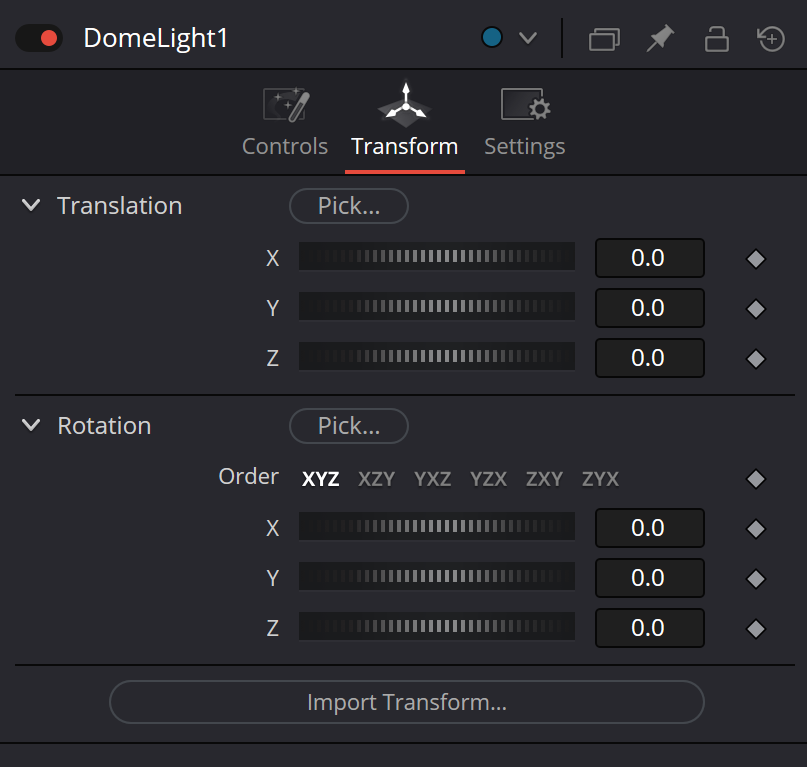Click Rotation X value field

[650, 528]
